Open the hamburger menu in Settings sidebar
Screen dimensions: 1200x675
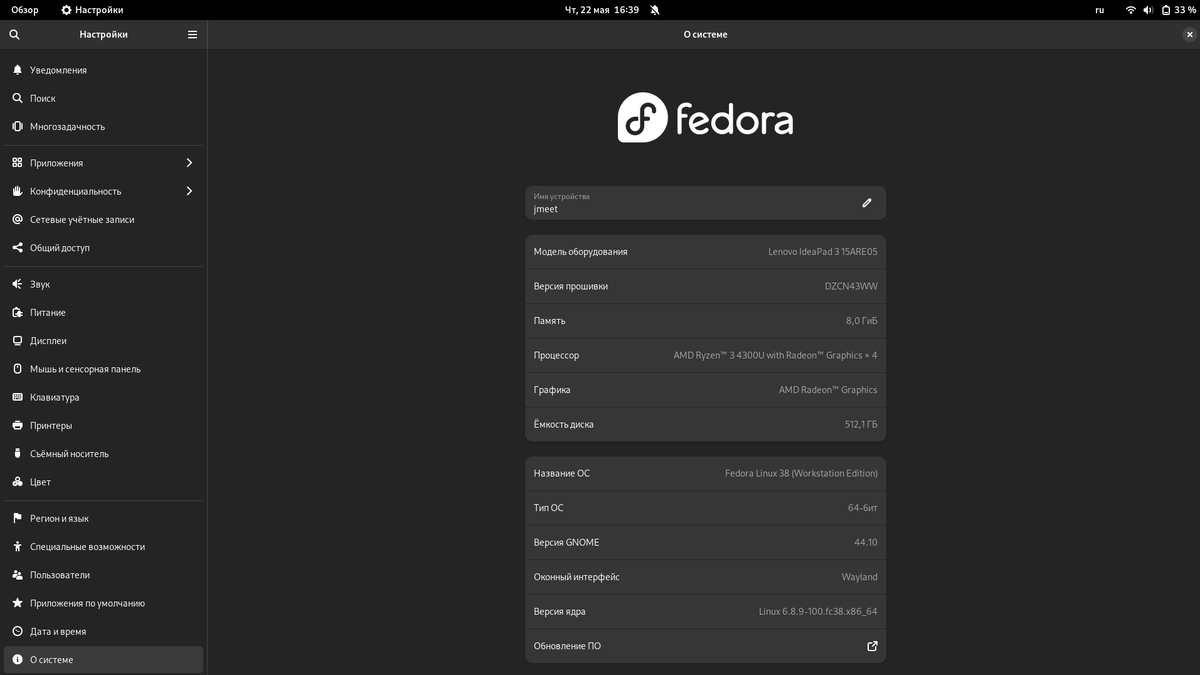tap(193, 34)
